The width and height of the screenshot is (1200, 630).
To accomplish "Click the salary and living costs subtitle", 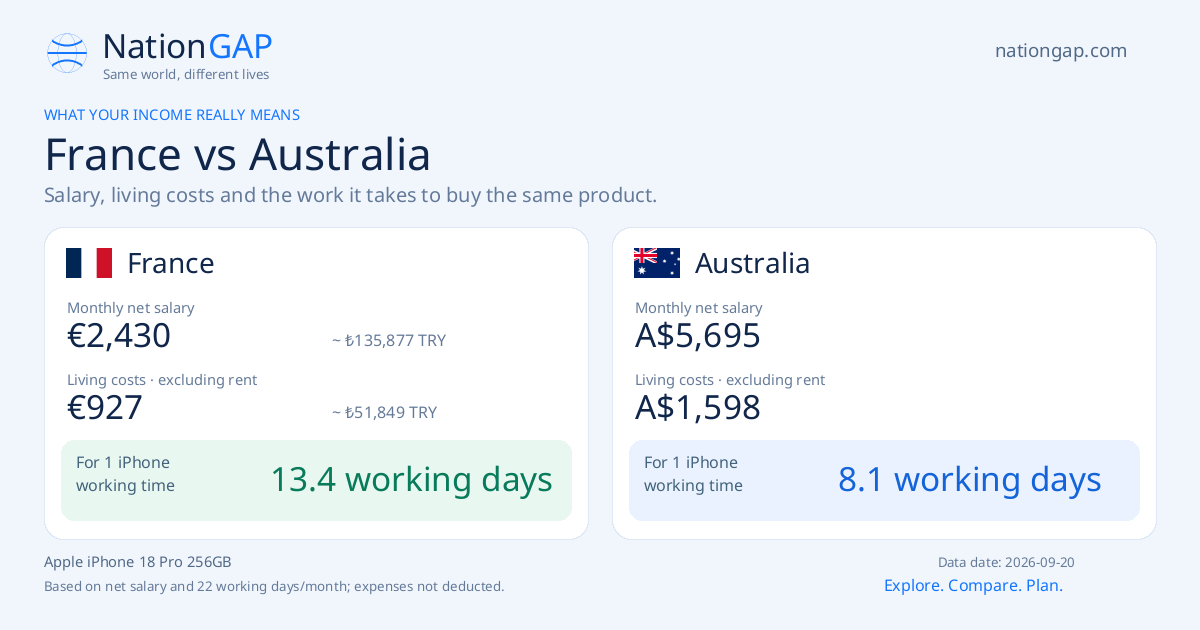I will (351, 195).
